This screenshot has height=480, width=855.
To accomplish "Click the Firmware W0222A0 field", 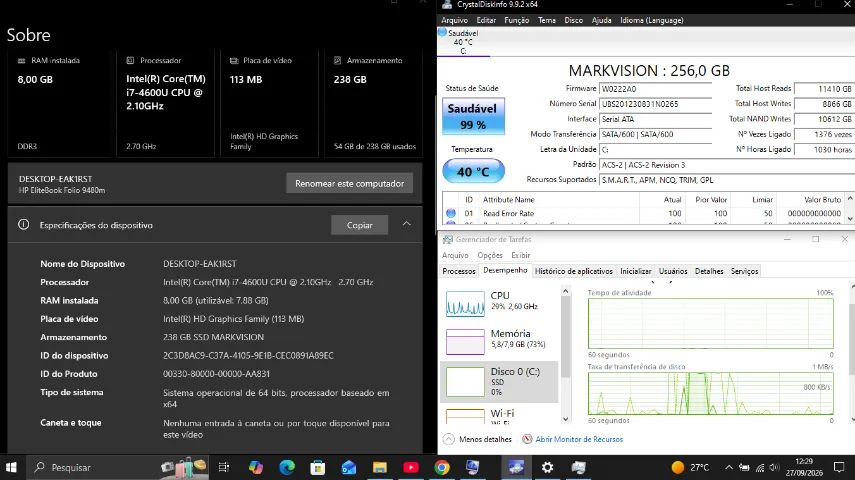I will pos(655,89).
